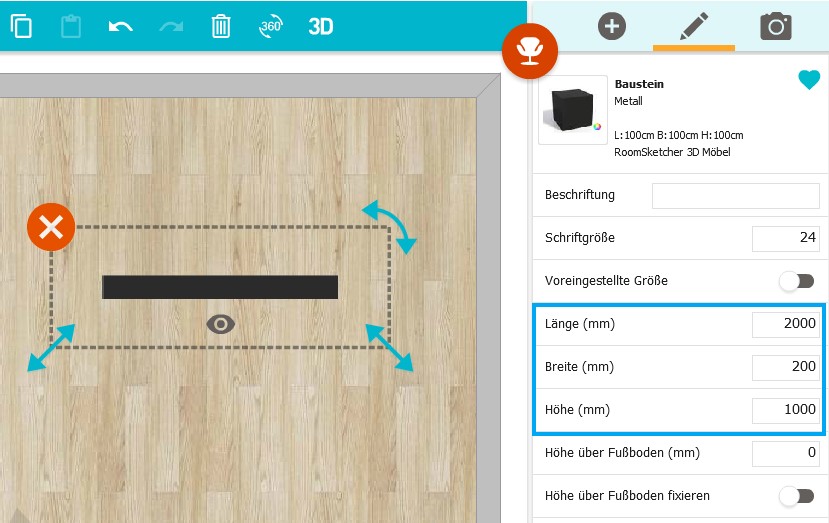829x523 pixels.
Task: Click the Beschriftung text field
Action: coord(735,195)
